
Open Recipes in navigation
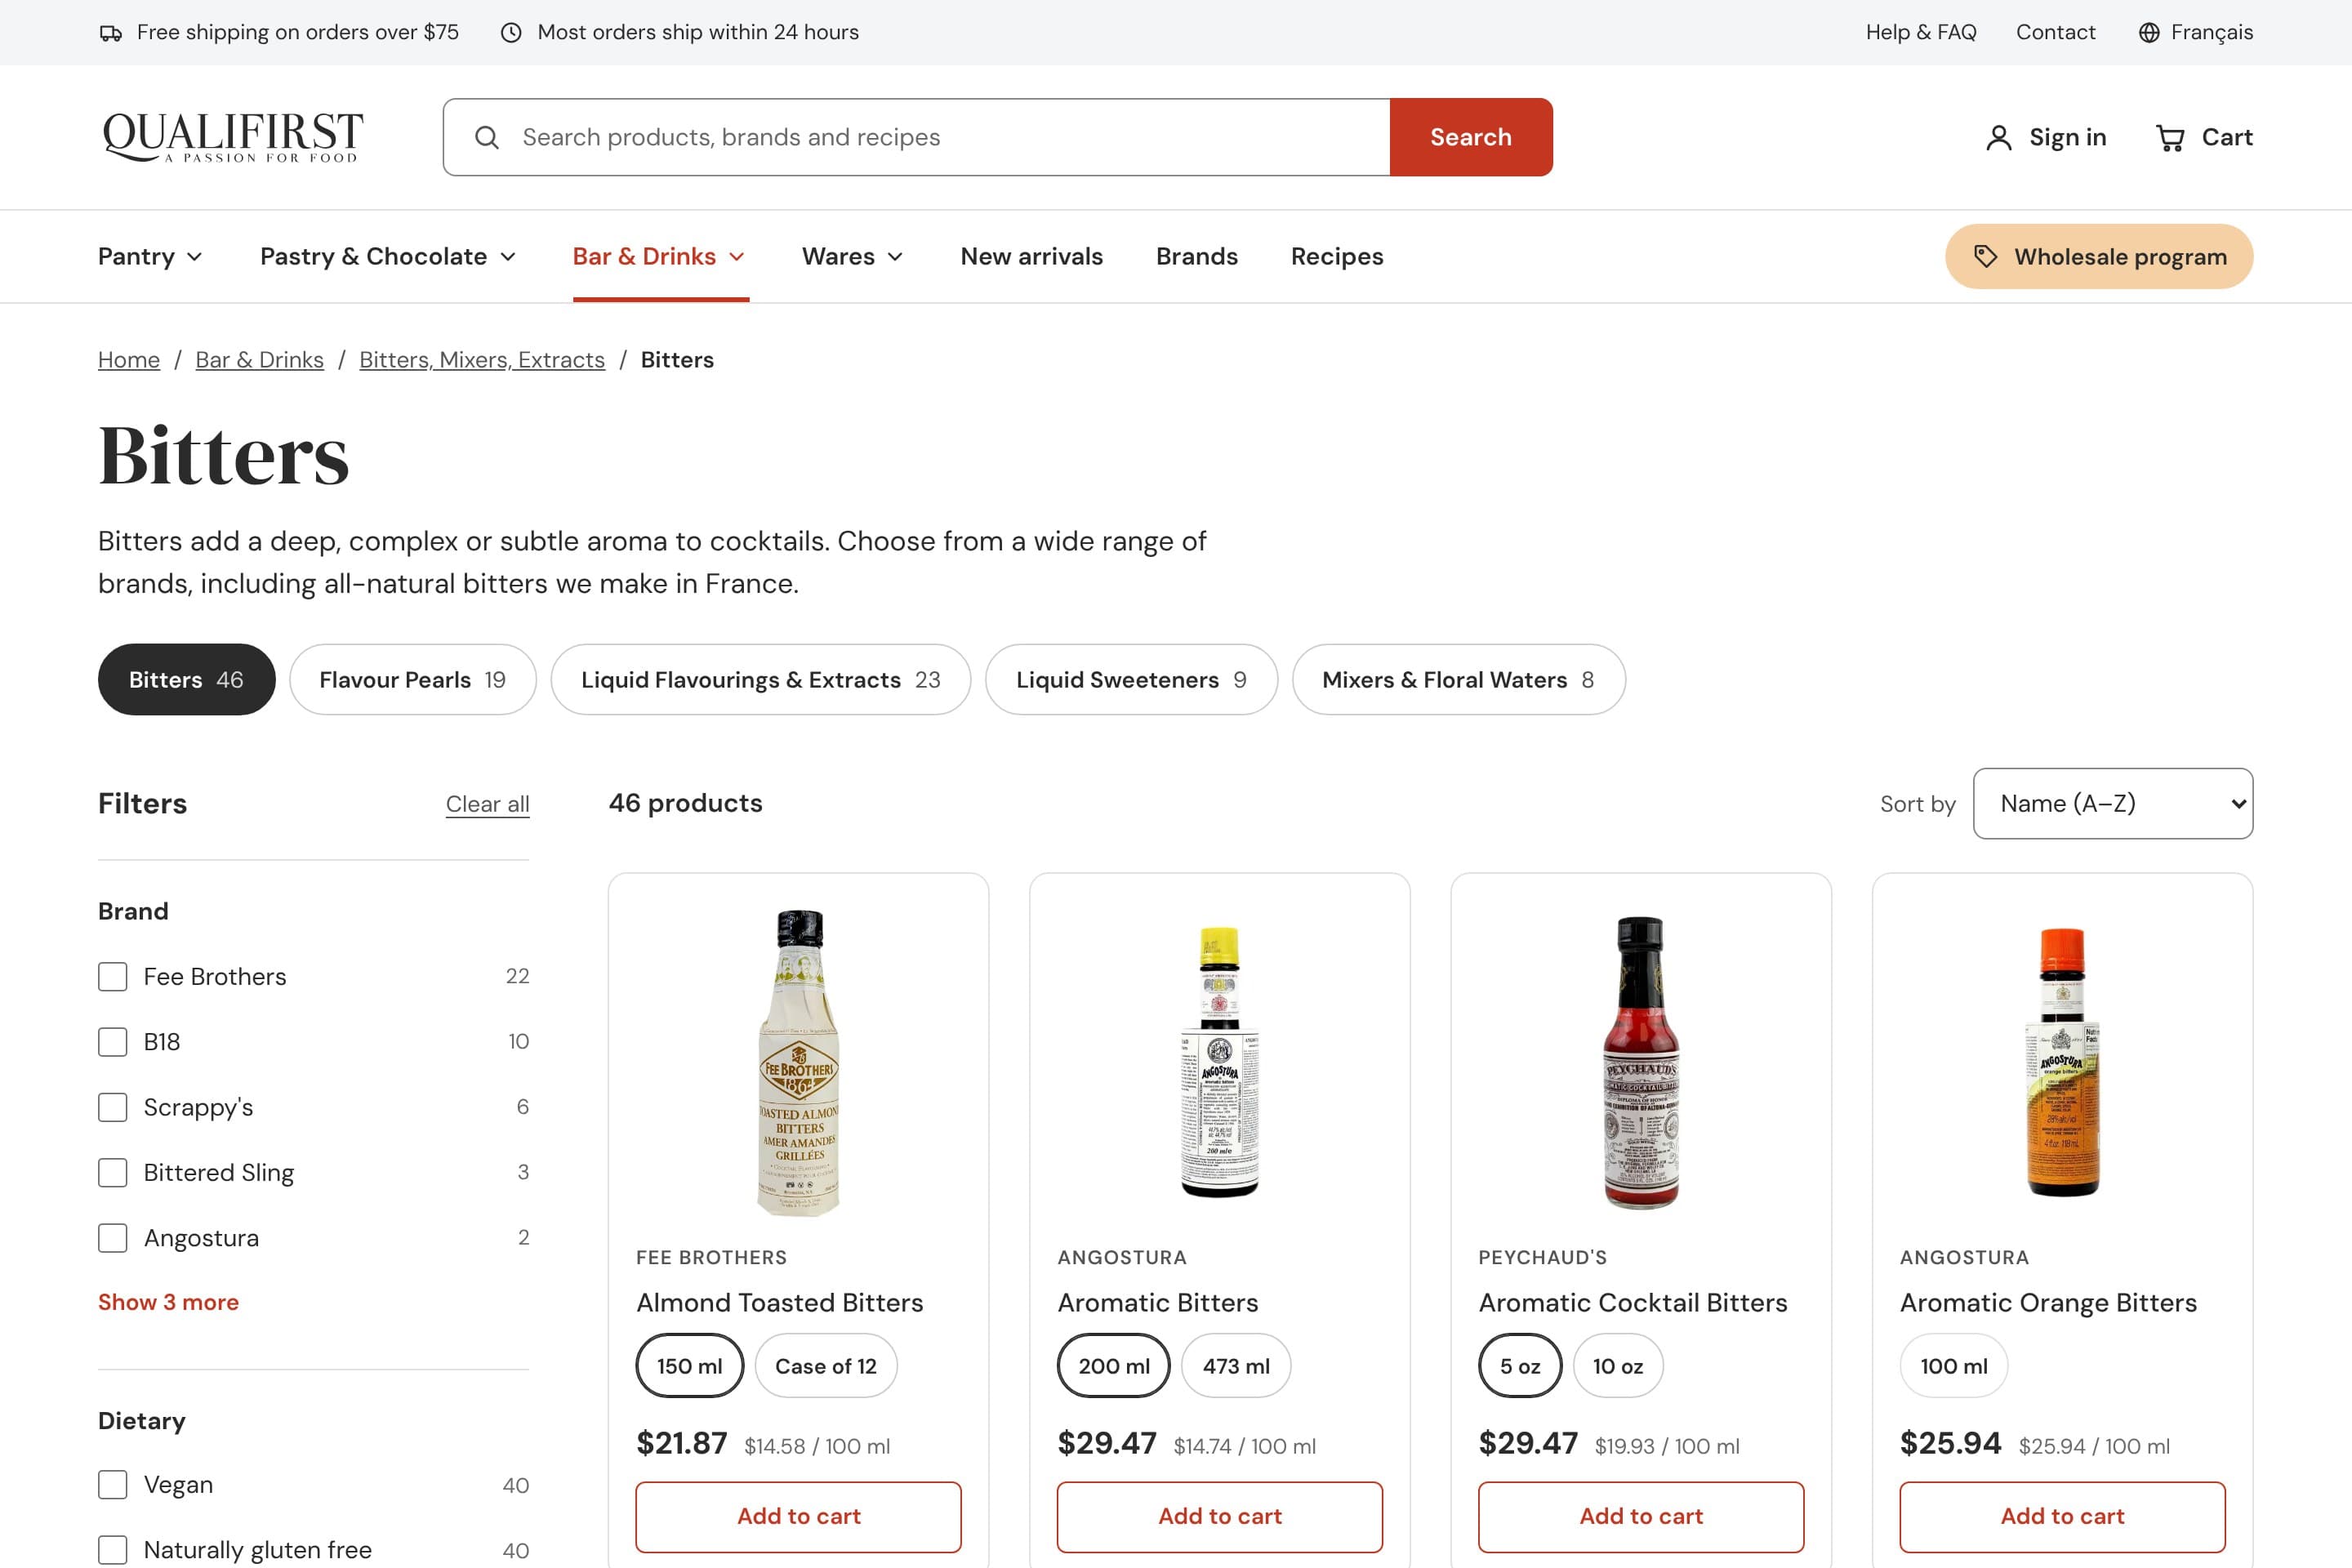point(1337,257)
